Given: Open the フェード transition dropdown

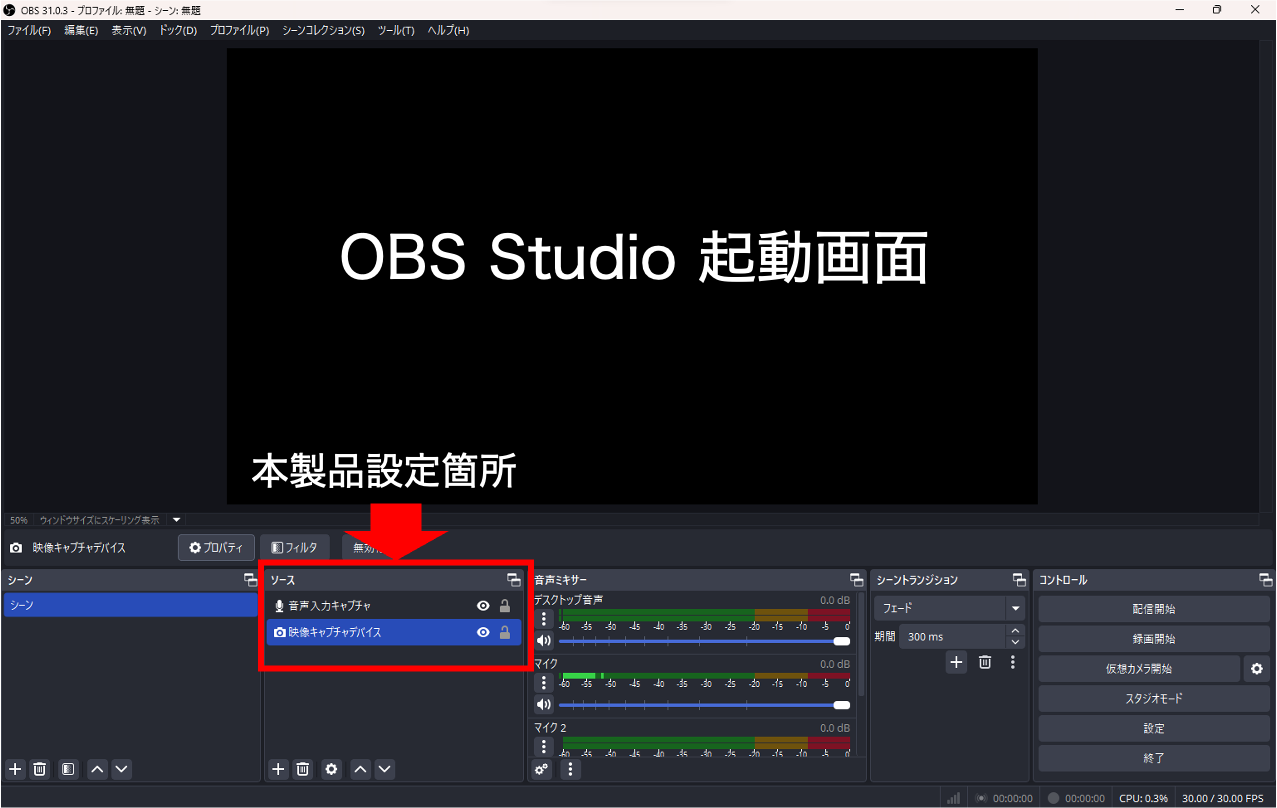Looking at the screenshot, I should point(950,608).
